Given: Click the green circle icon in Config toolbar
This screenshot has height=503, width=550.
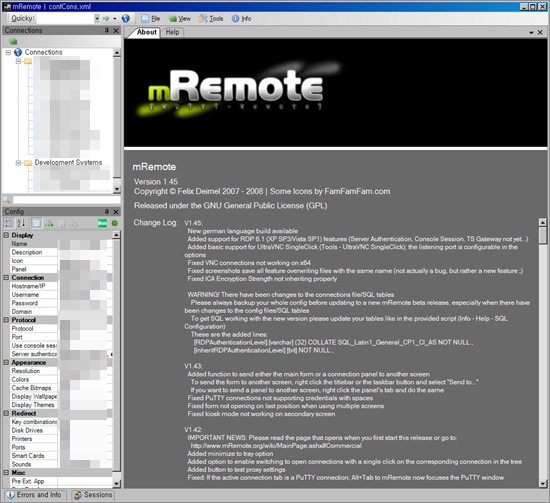Looking at the screenshot, I should pyautogui.click(x=114, y=223).
